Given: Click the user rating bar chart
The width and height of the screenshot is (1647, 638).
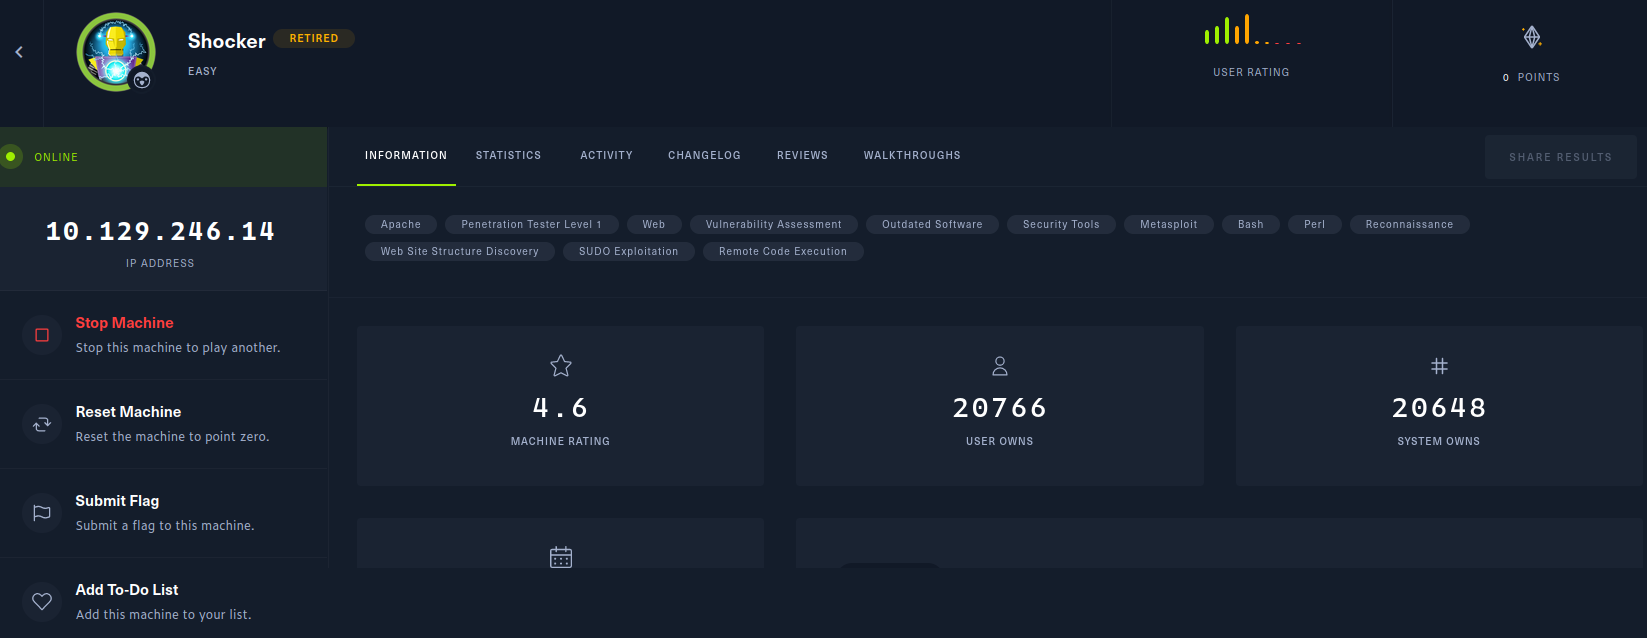Looking at the screenshot, I should [x=1252, y=30].
